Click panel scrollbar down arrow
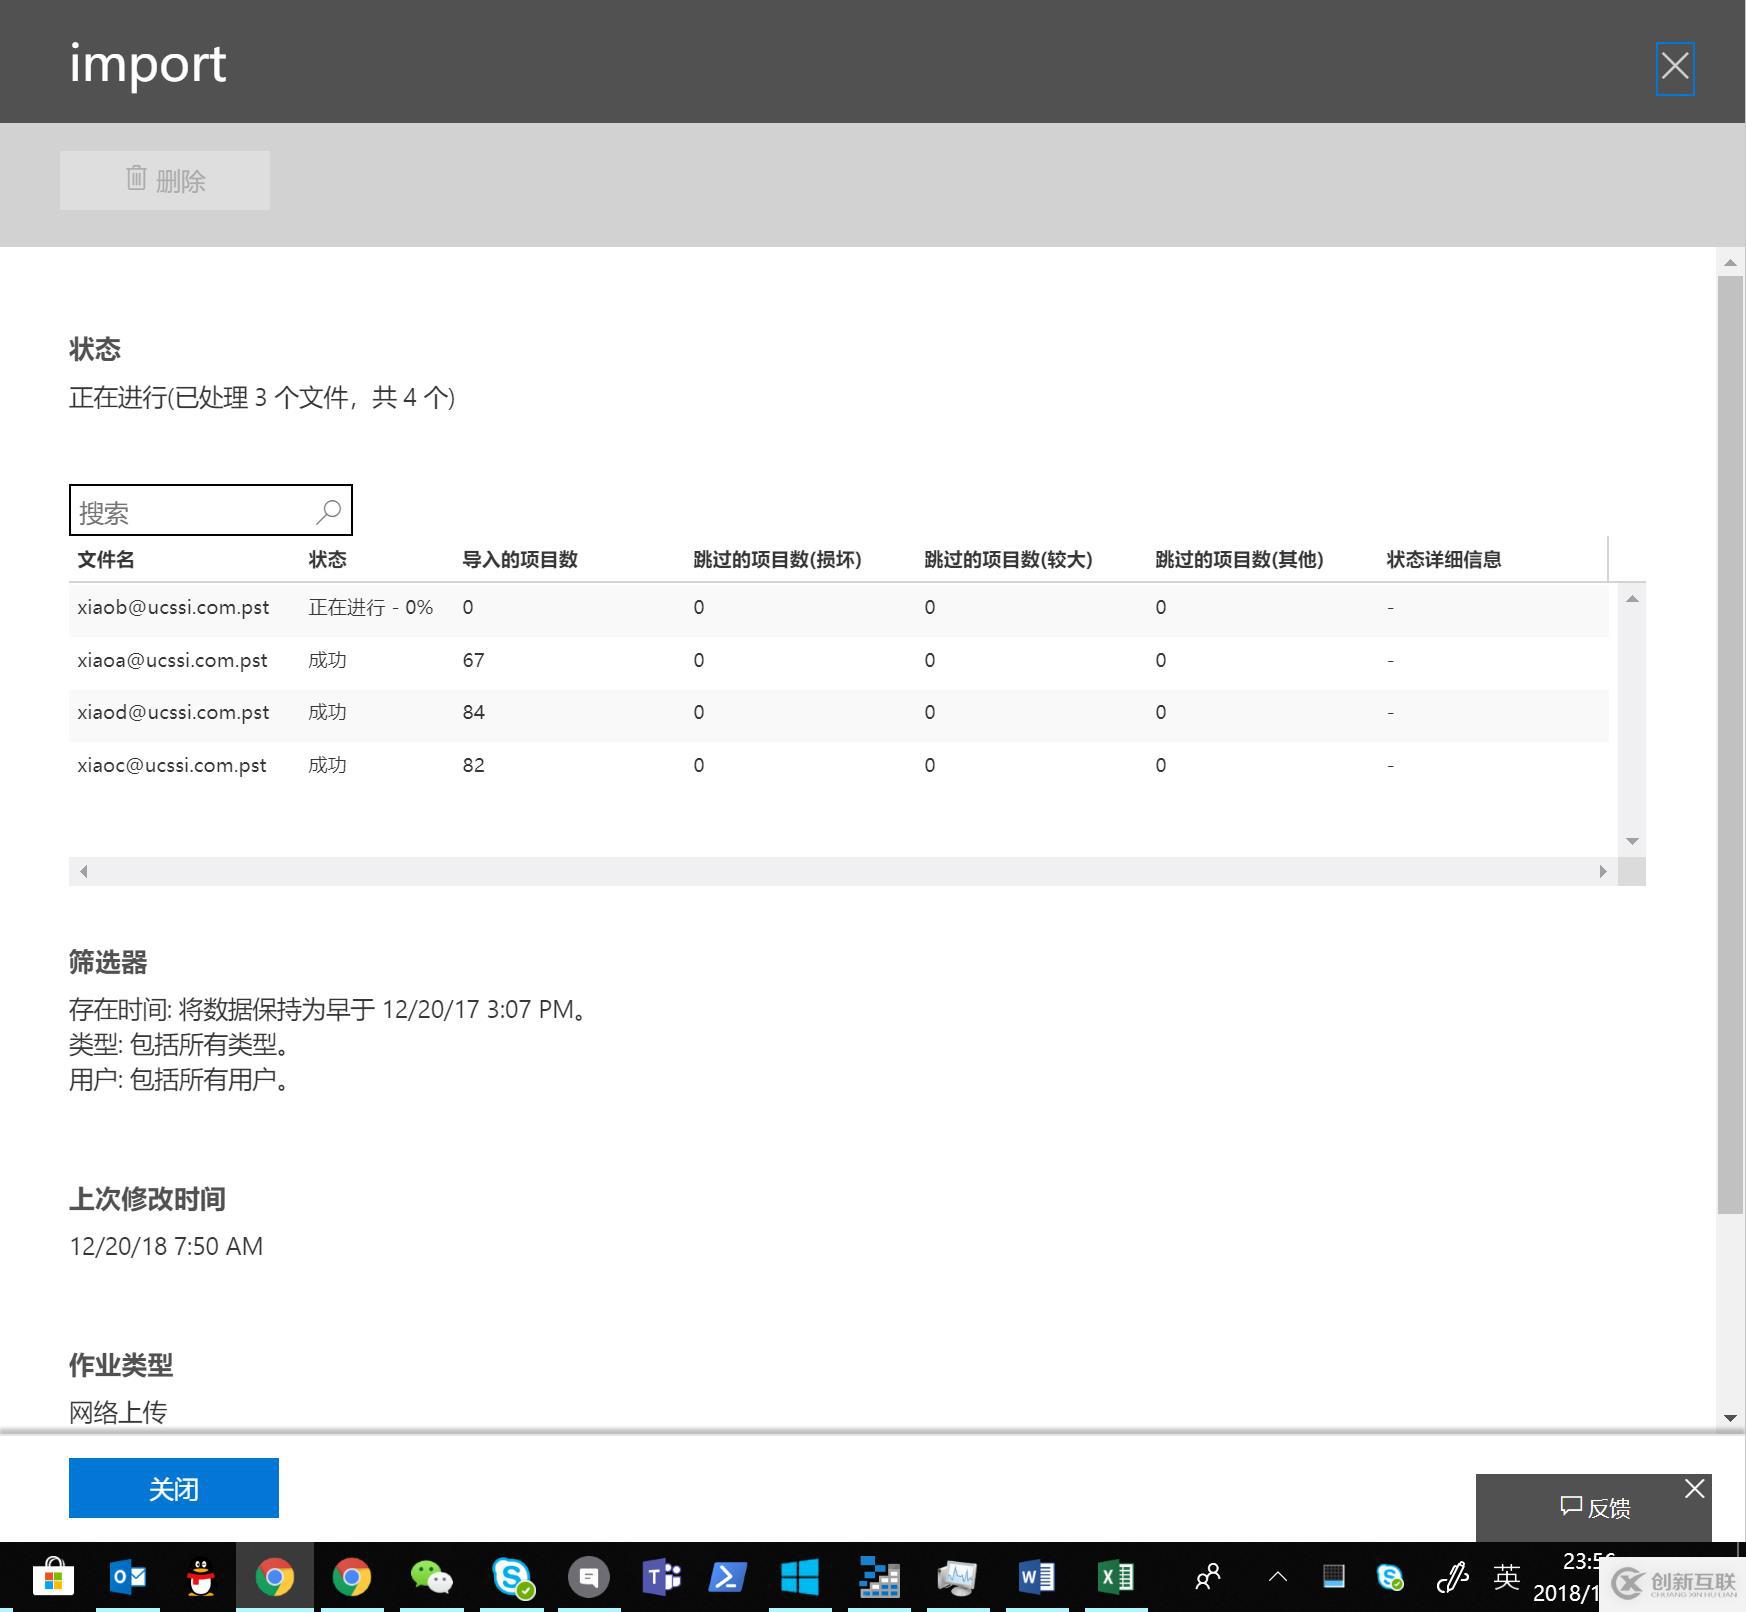1746x1612 pixels. (x=1730, y=1418)
